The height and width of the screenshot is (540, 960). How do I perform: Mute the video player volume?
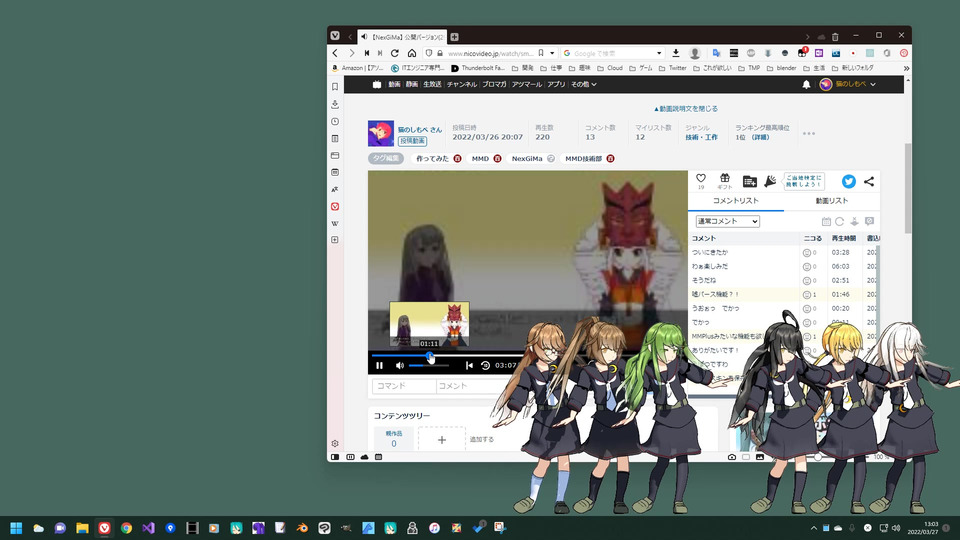(x=400, y=366)
